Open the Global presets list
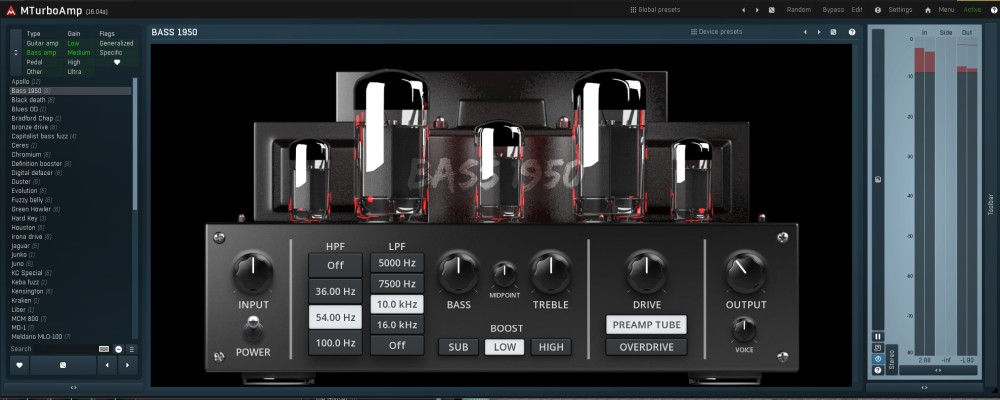This screenshot has height=400, width=1000. point(655,9)
